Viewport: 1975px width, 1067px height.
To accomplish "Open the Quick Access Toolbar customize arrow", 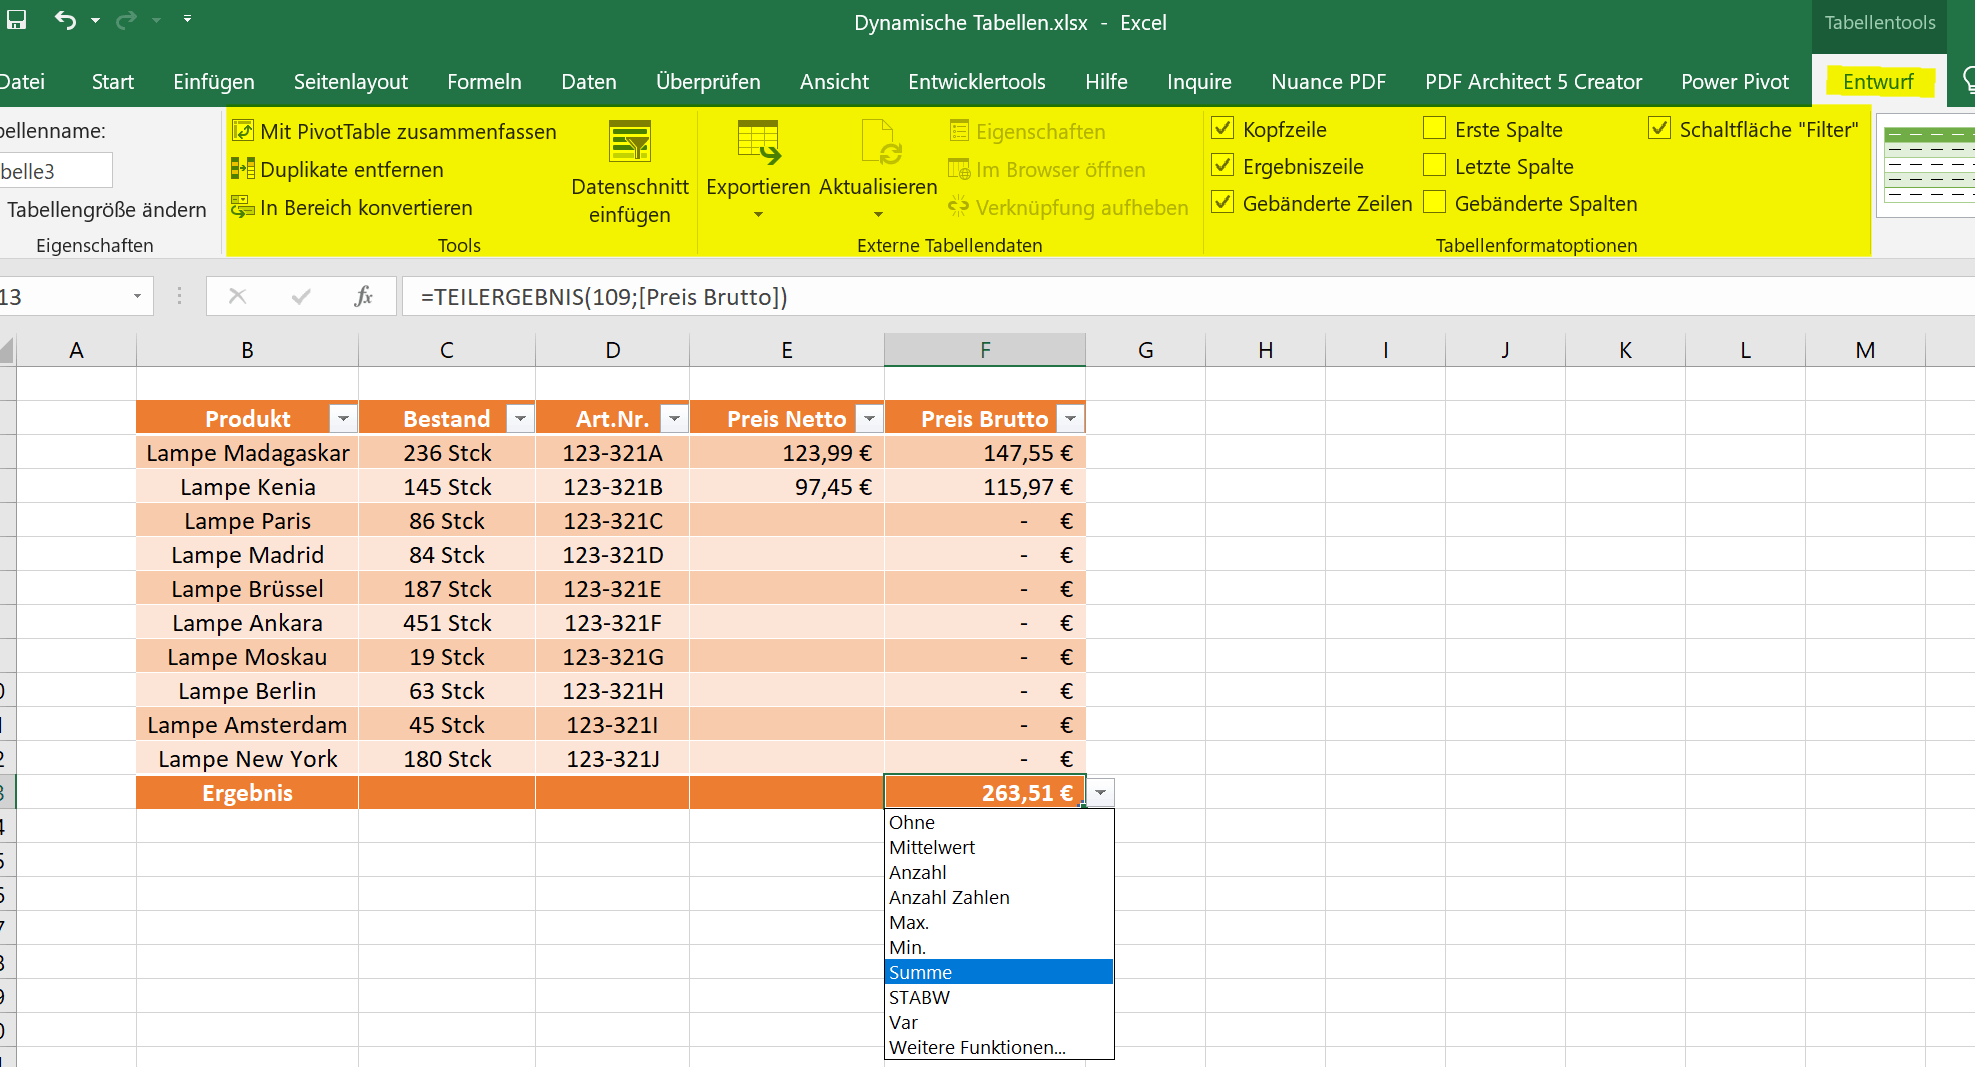I will pyautogui.click(x=187, y=19).
